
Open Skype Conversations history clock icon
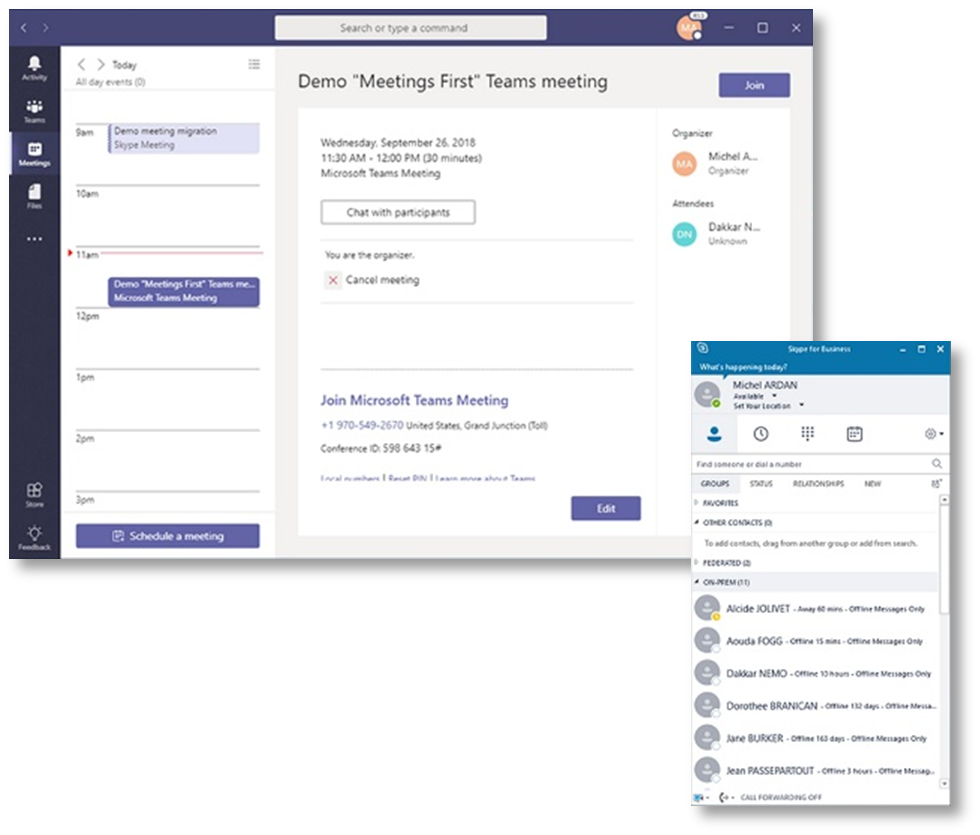click(761, 434)
